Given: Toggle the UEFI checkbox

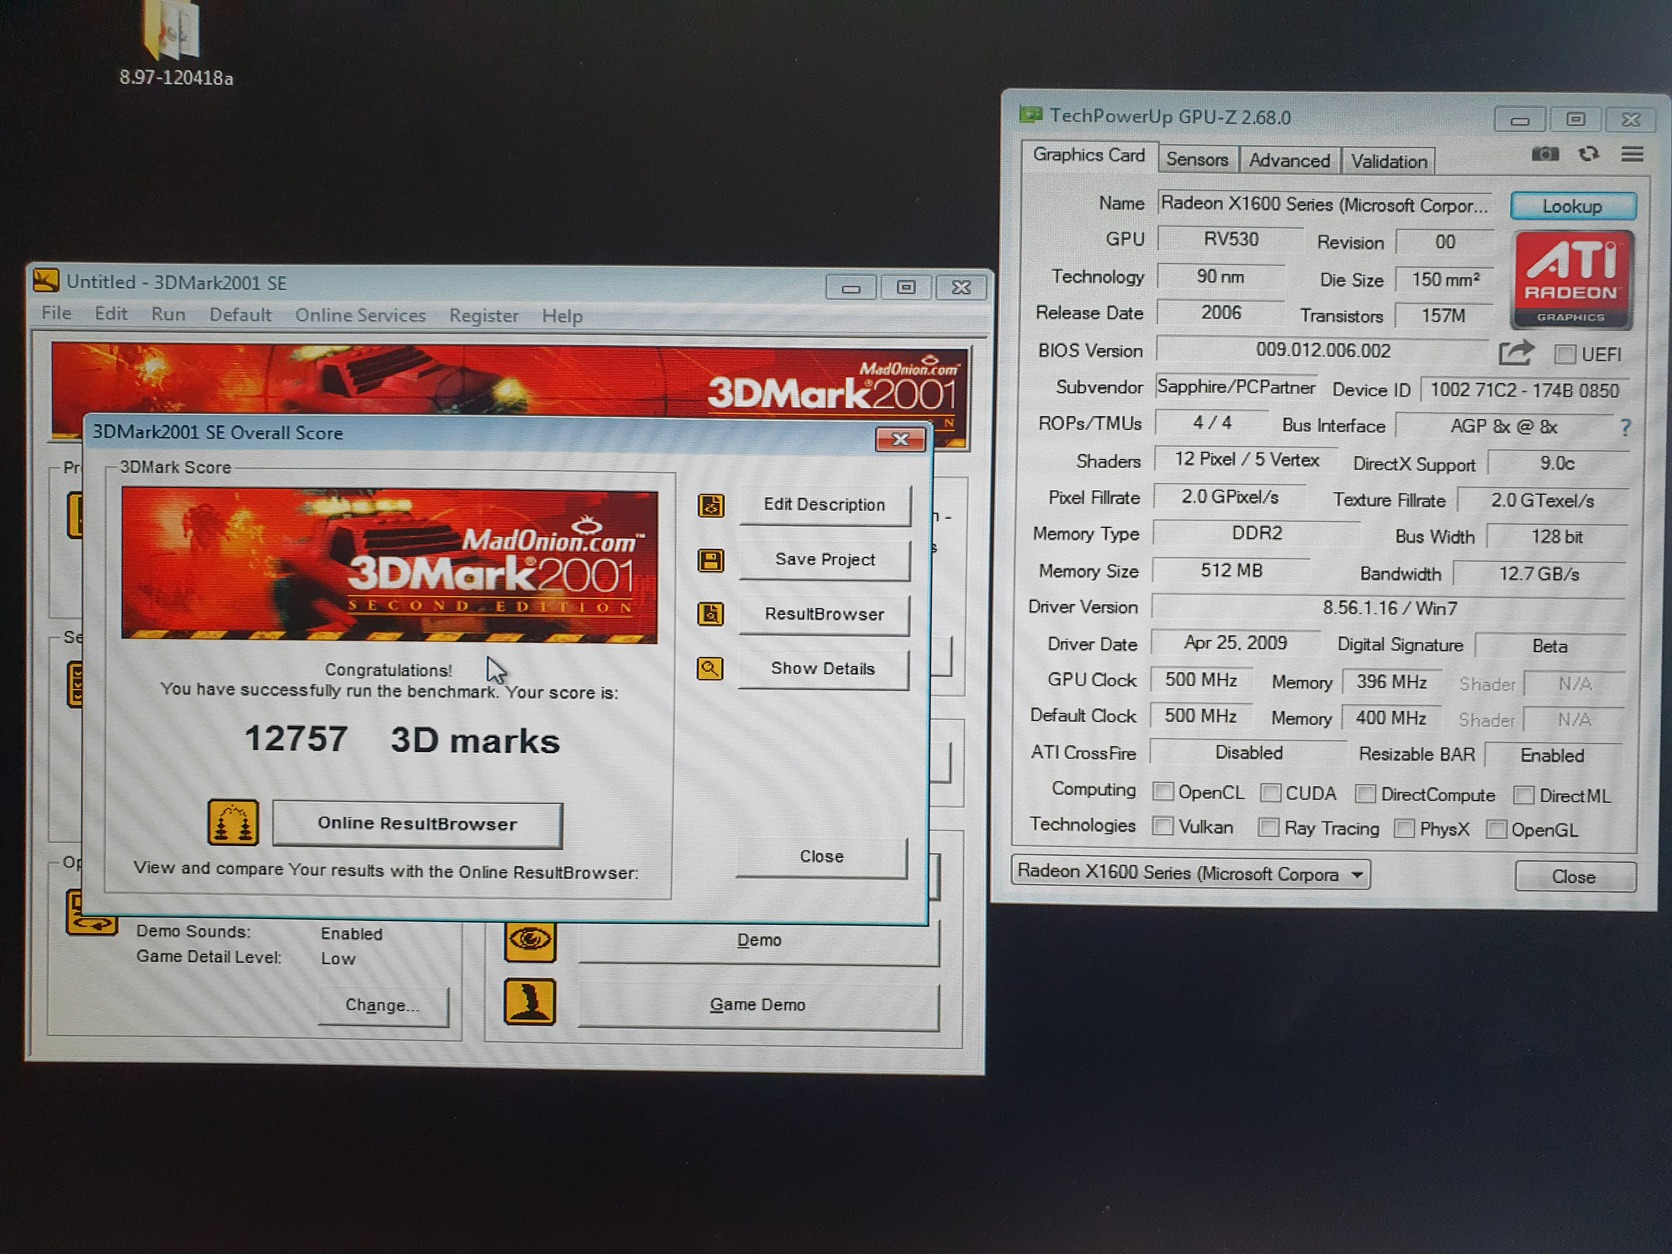Looking at the screenshot, I should (x=1565, y=354).
